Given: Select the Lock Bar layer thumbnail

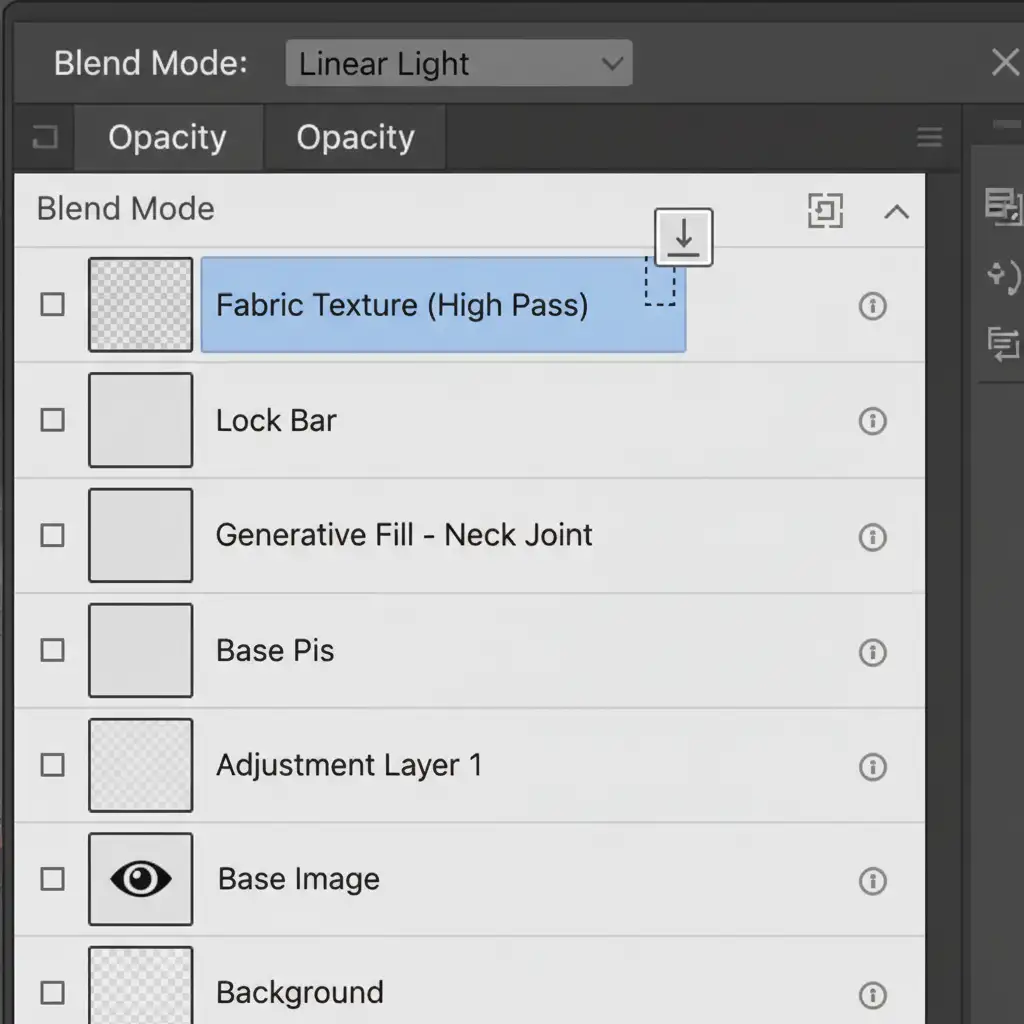Looking at the screenshot, I should pos(140,420).
